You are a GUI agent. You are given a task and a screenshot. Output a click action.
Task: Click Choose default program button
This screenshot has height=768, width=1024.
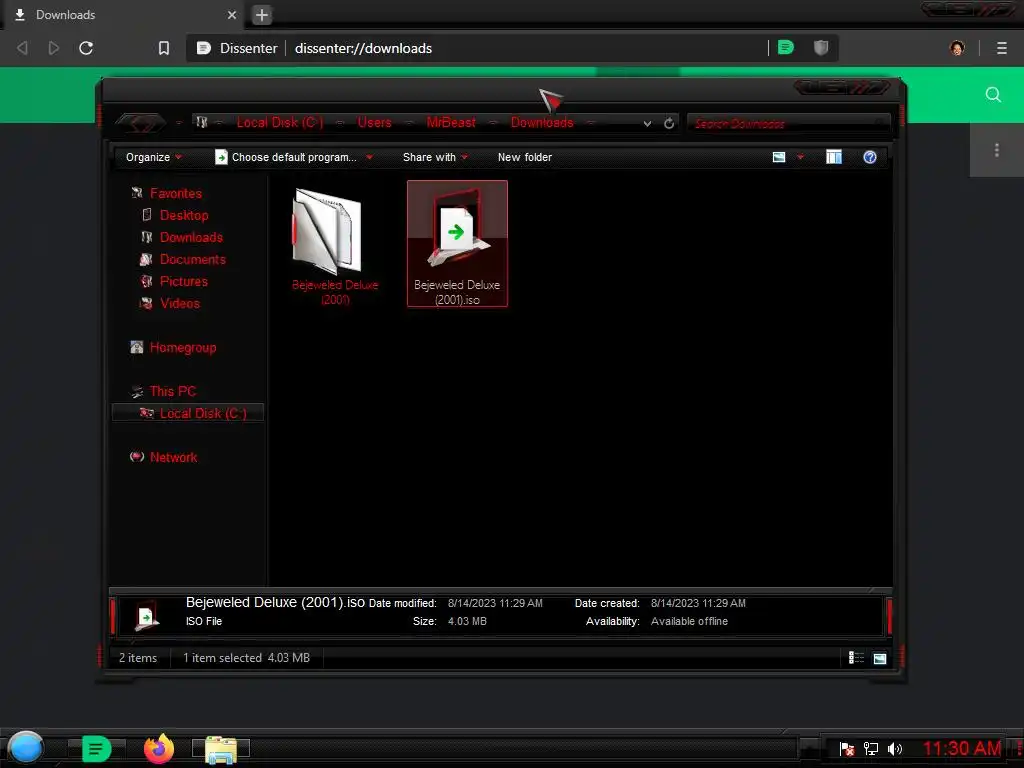tap(286, 157)
